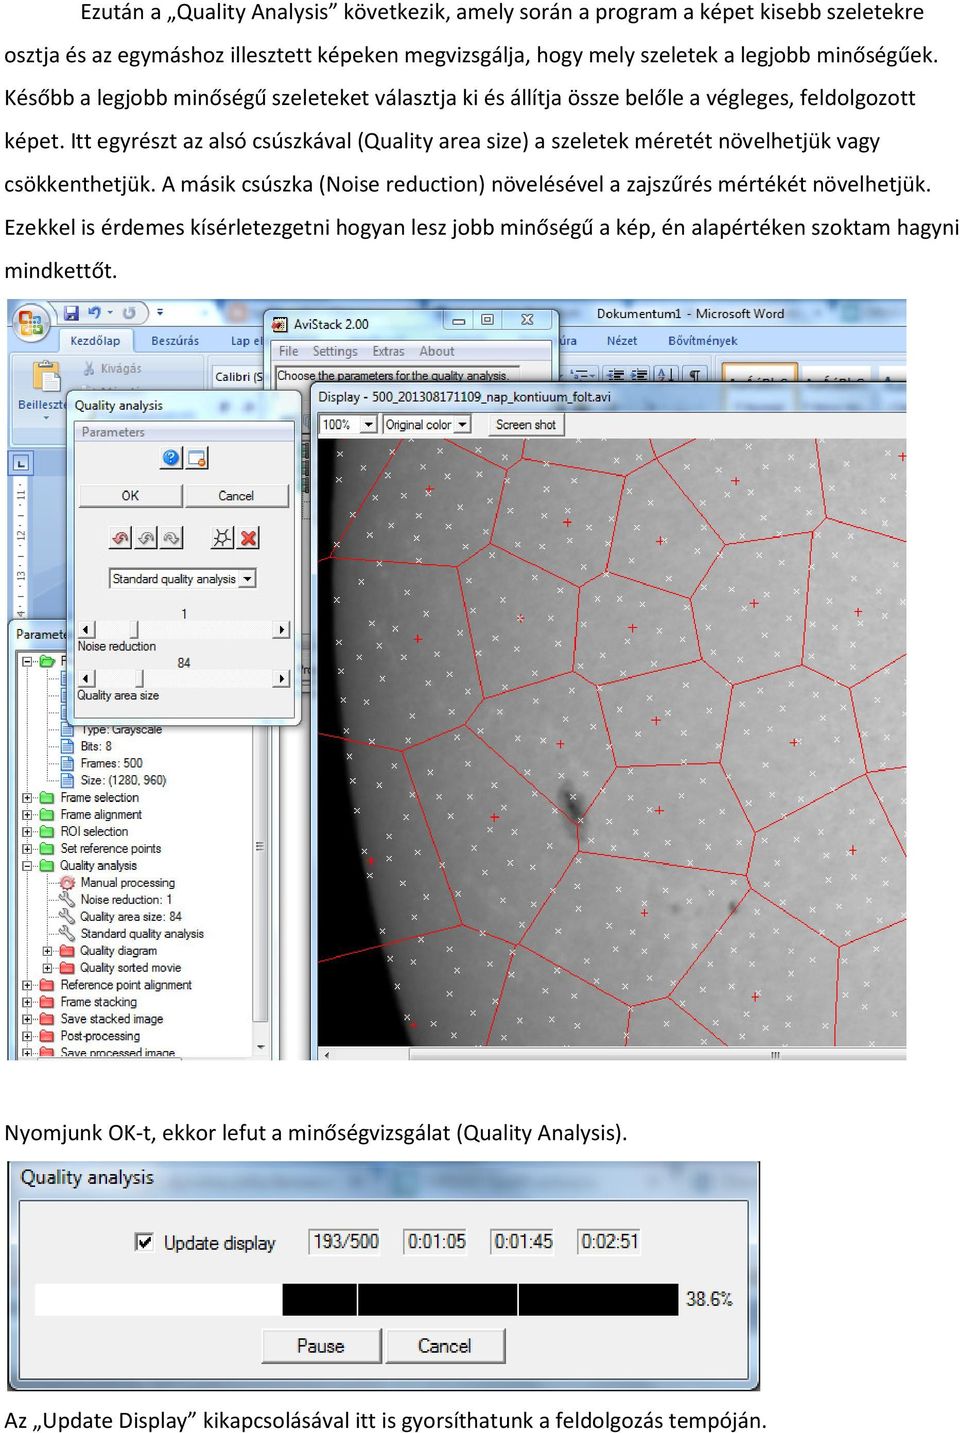Click the sun-shaped icon beside the red X
The width and height of the screenshot is (960, 1433).
[222, 538]
